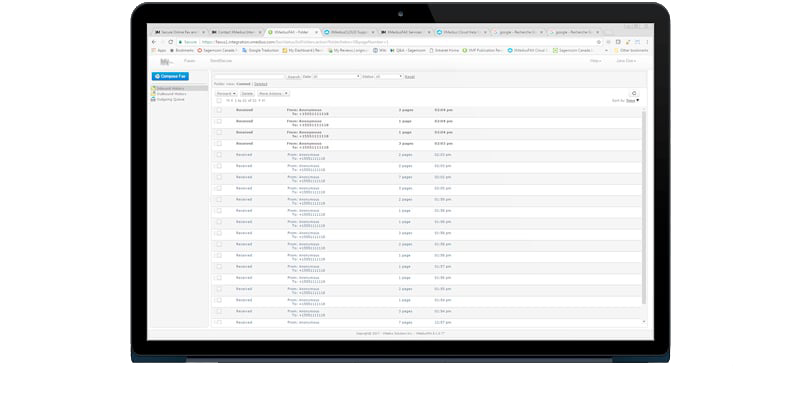The width and height of the screenshot is (800, 393).
Task: Open the Inbound History folder icon
Action: click(x=154, y=88)
